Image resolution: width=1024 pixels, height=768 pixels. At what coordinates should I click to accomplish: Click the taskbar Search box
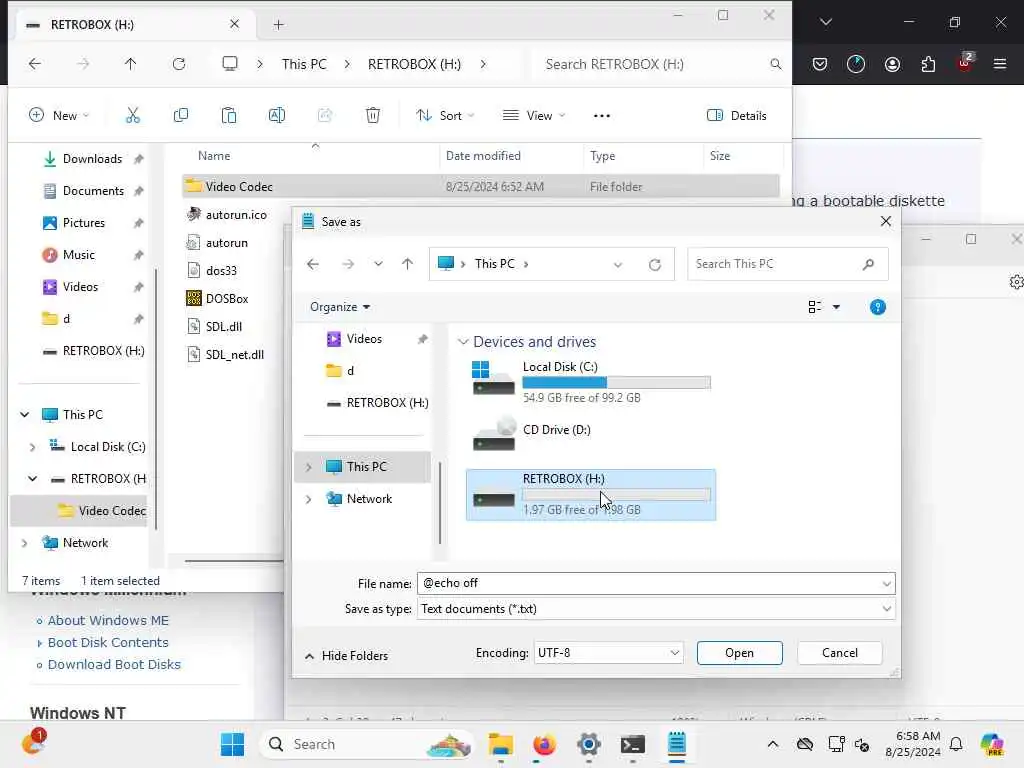[x=367, y=744]
